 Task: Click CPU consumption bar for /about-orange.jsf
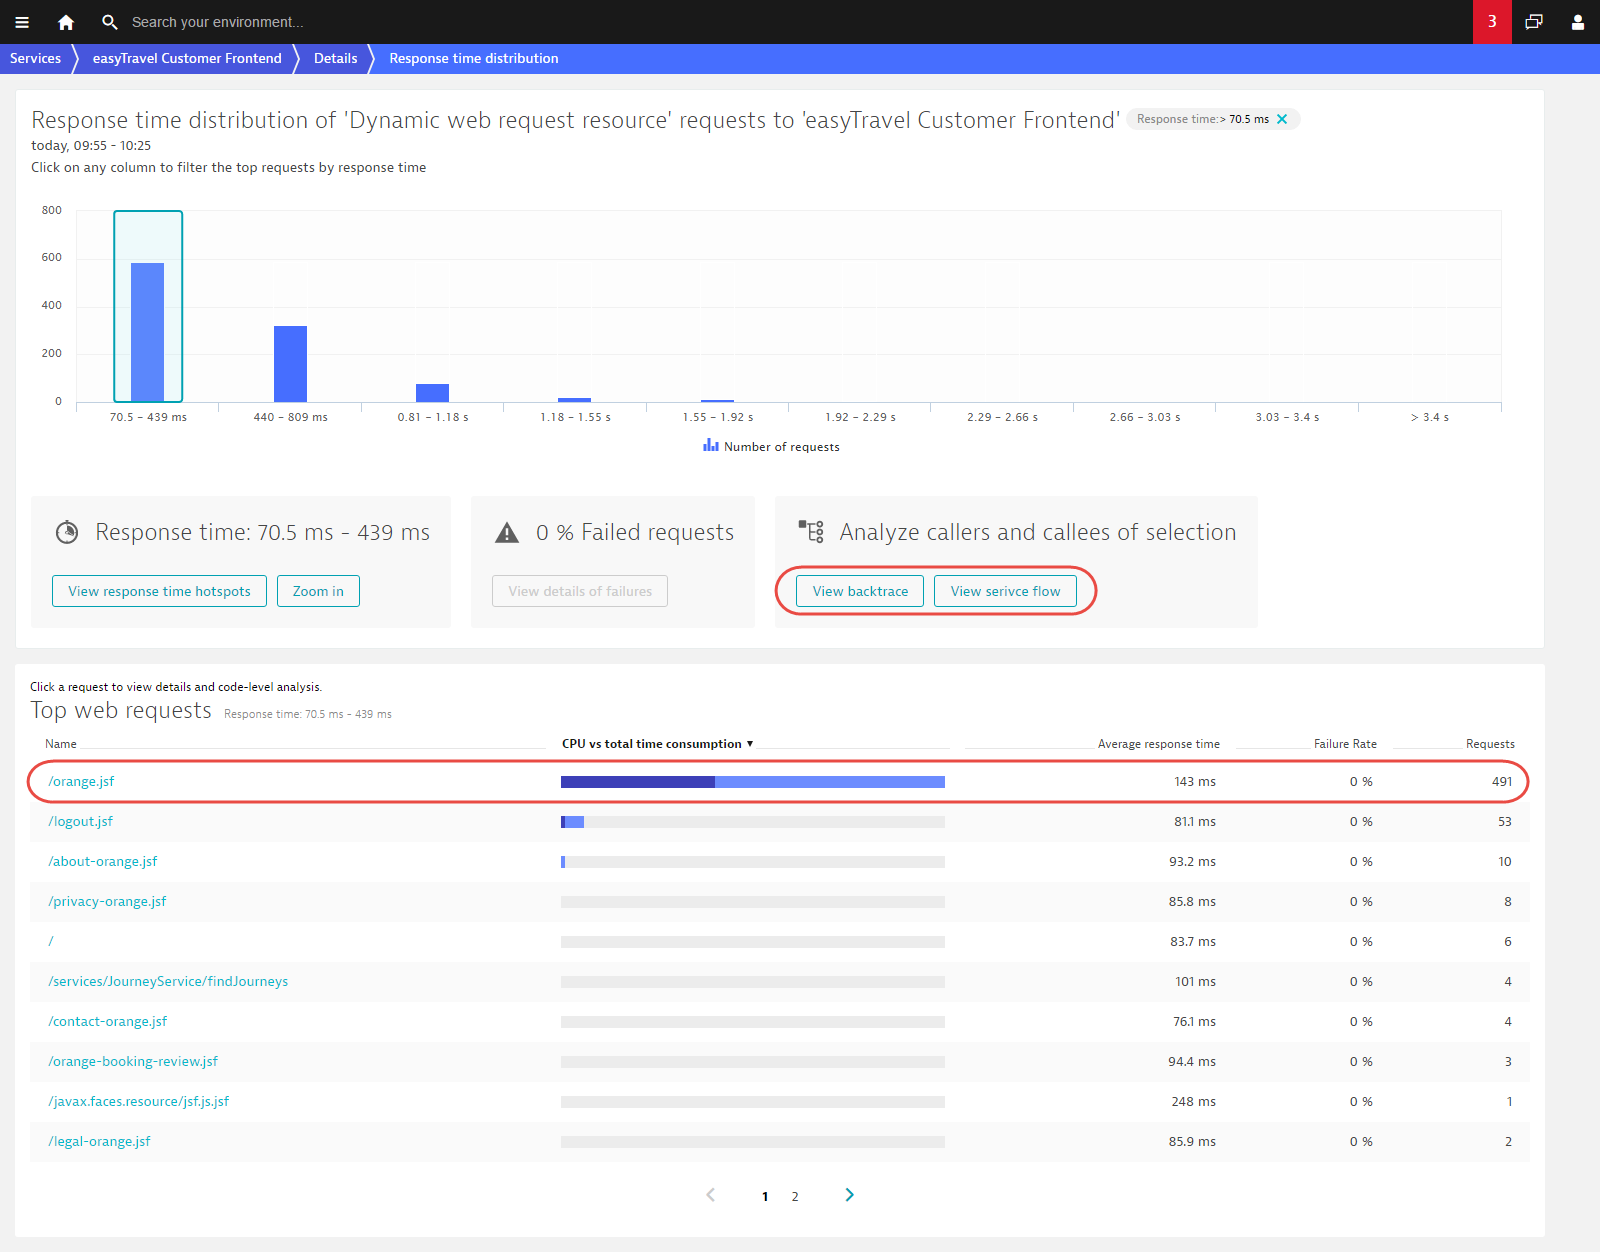pos(753,862)
